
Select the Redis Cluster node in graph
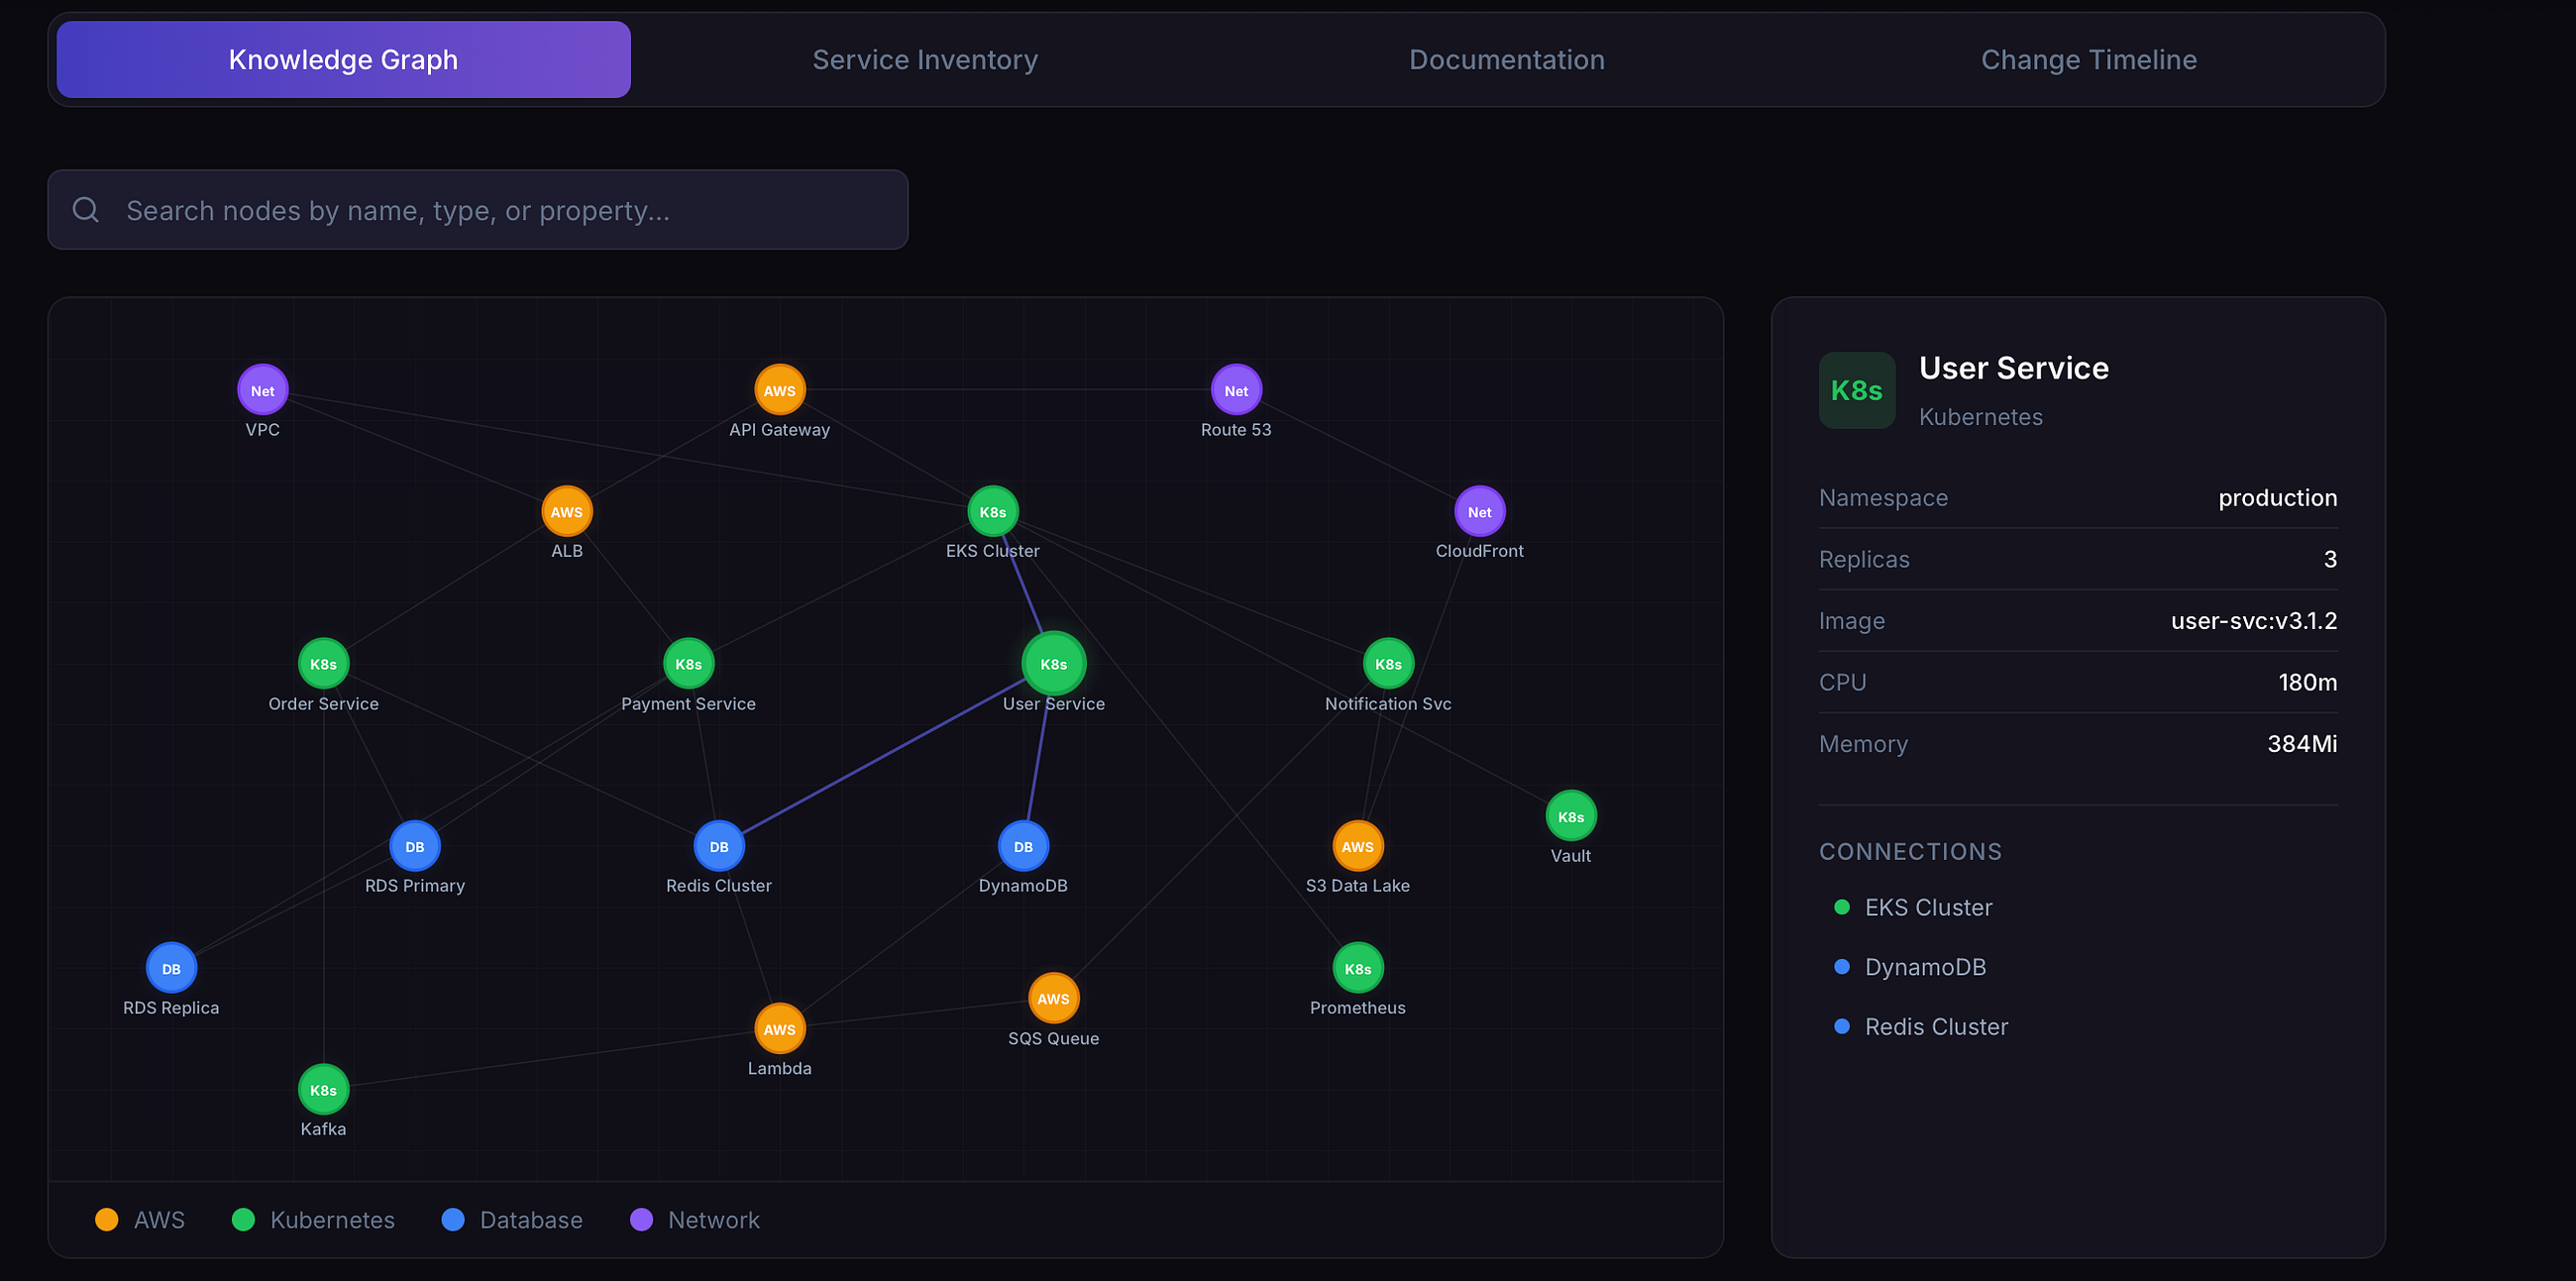coord(718,846)
